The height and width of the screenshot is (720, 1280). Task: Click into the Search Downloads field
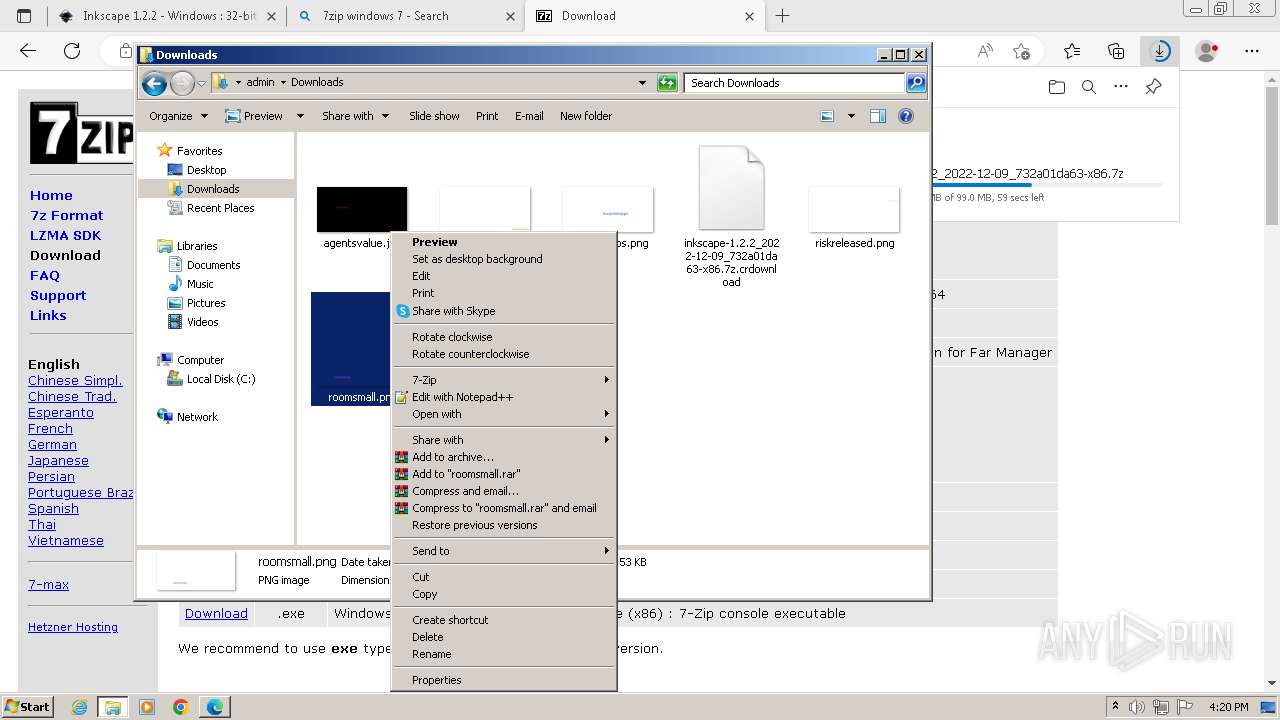pos(795,83)
